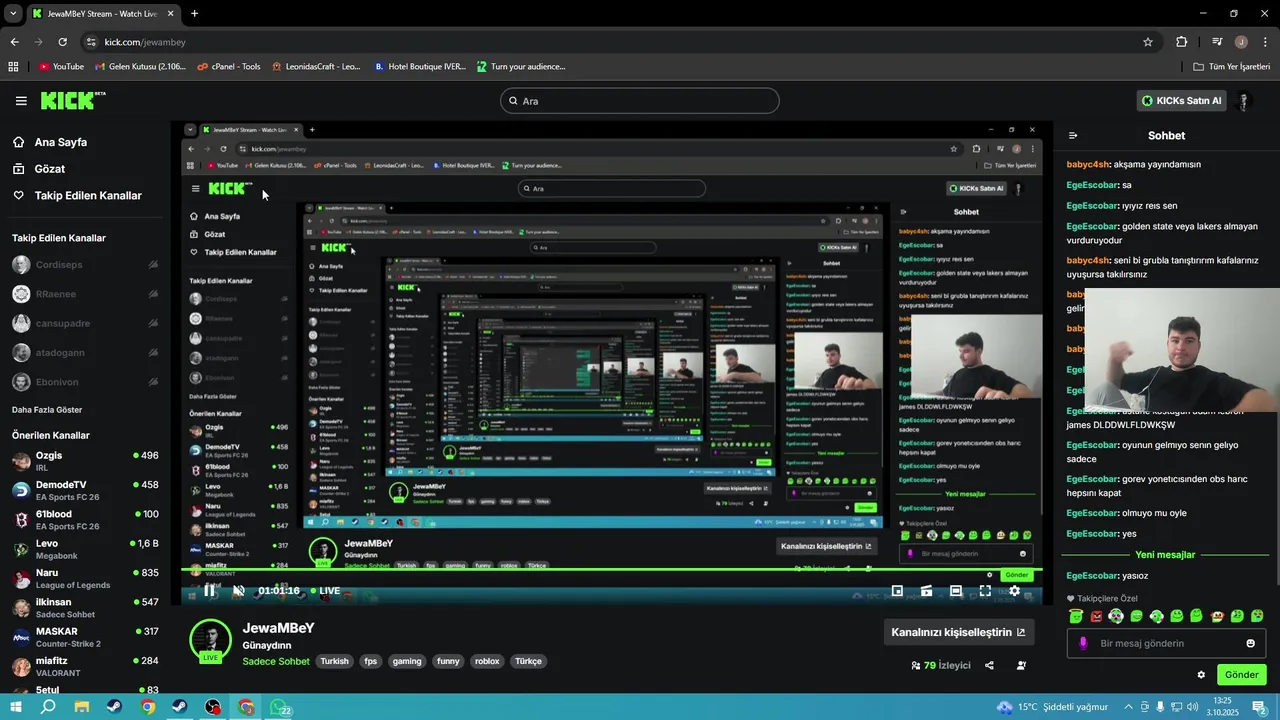Collapse the Sohbet chat panel
Screen dimensions: 1280x720
[1073, 136]
